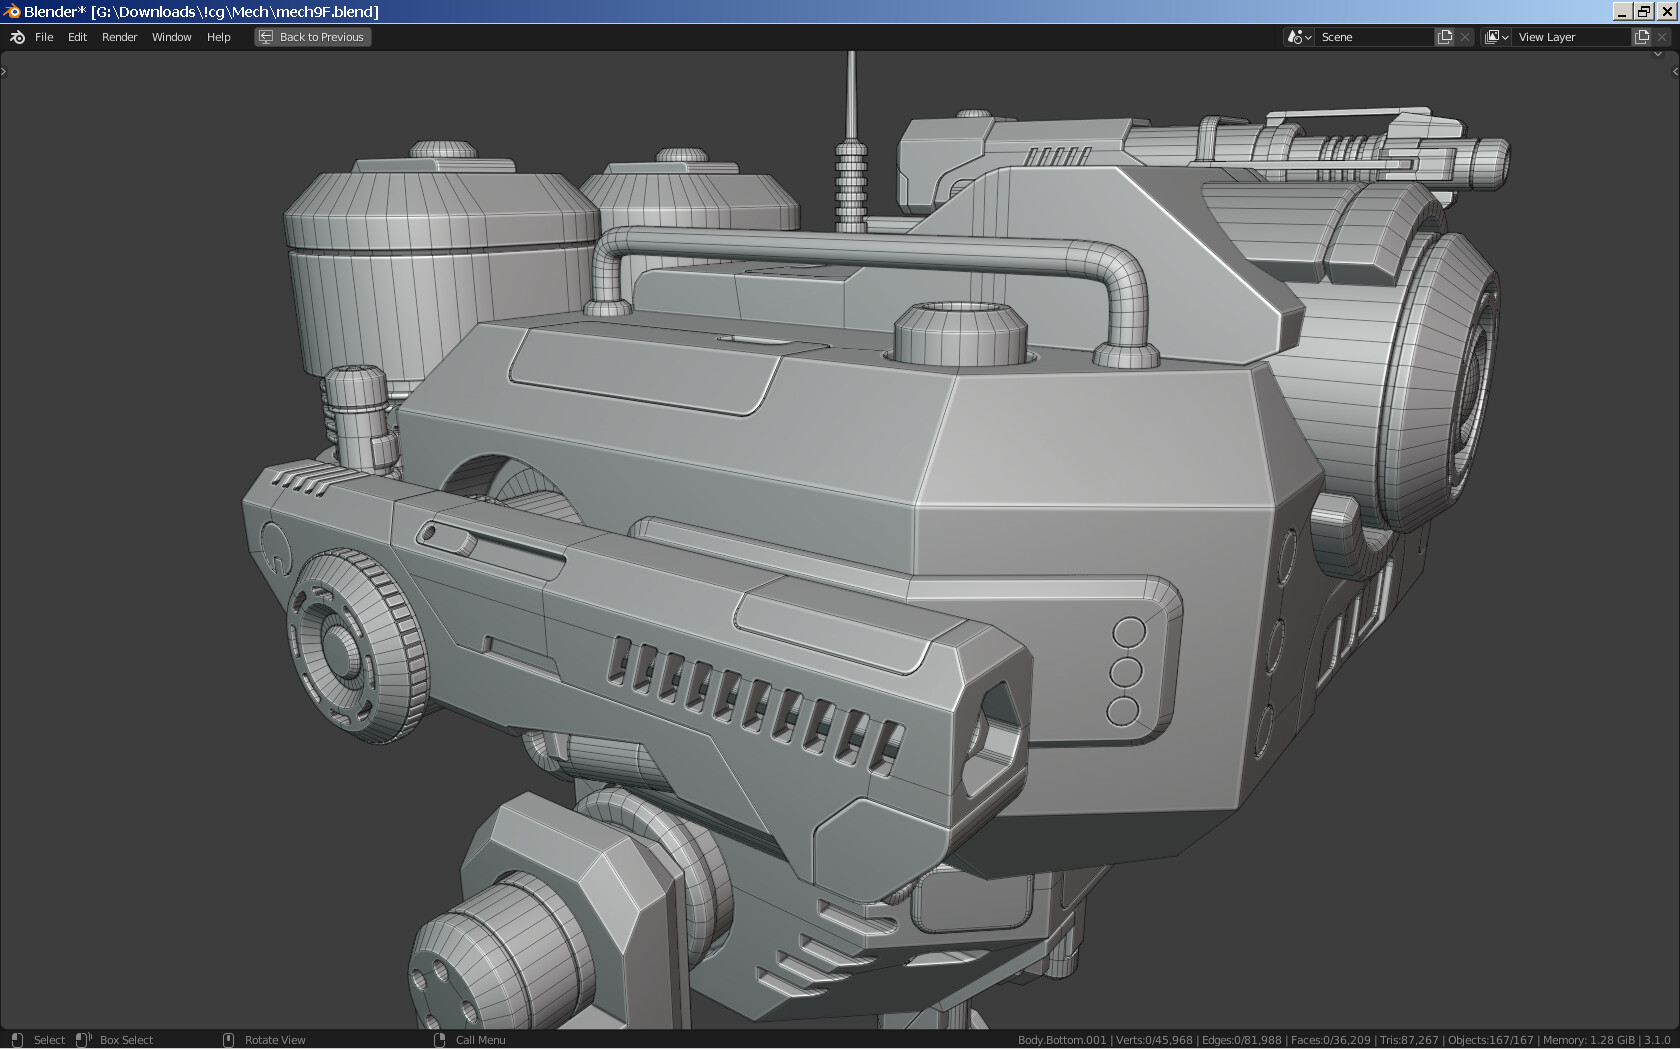The image size is (1680, 1050).
Task: Unlink the Scene using the X icon
Action: click(x=1464, y=37)
